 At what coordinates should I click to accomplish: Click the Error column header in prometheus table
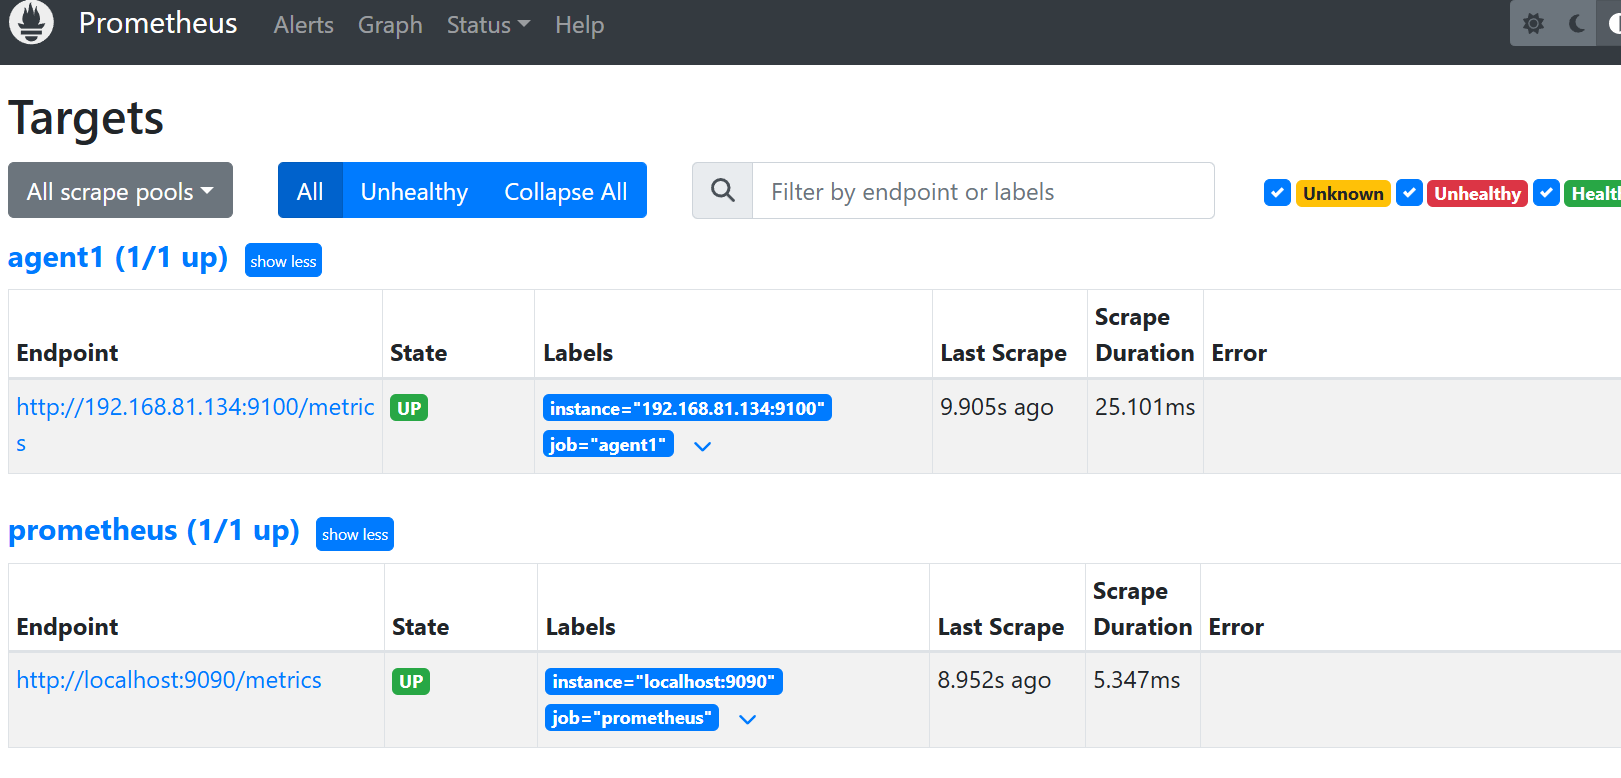[1237, 627]
